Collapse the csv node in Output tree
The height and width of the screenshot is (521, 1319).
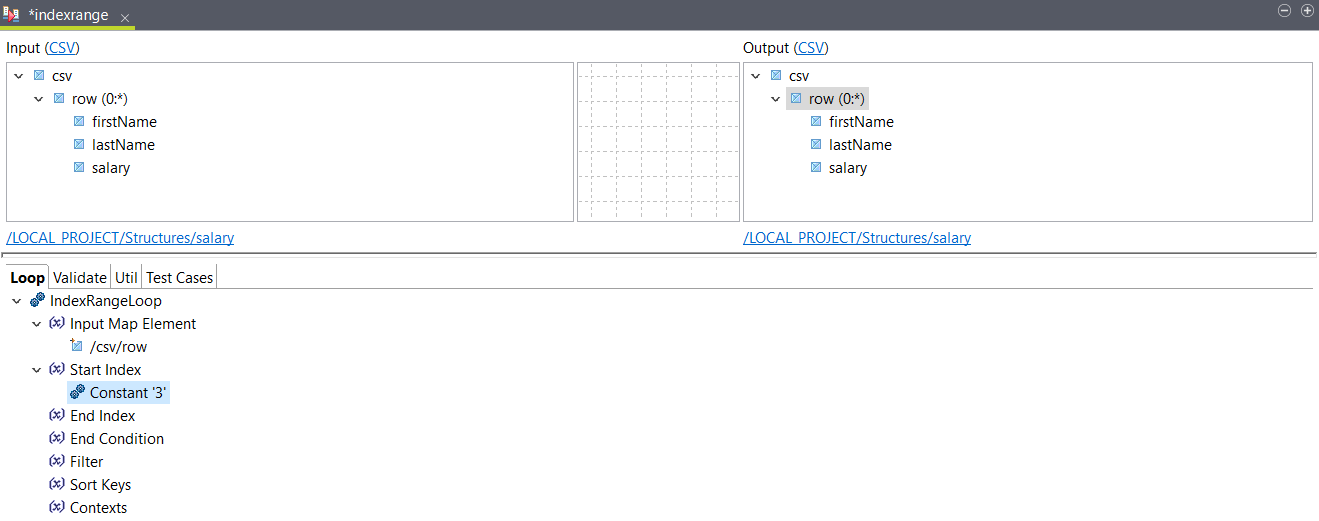click(756, 76)
